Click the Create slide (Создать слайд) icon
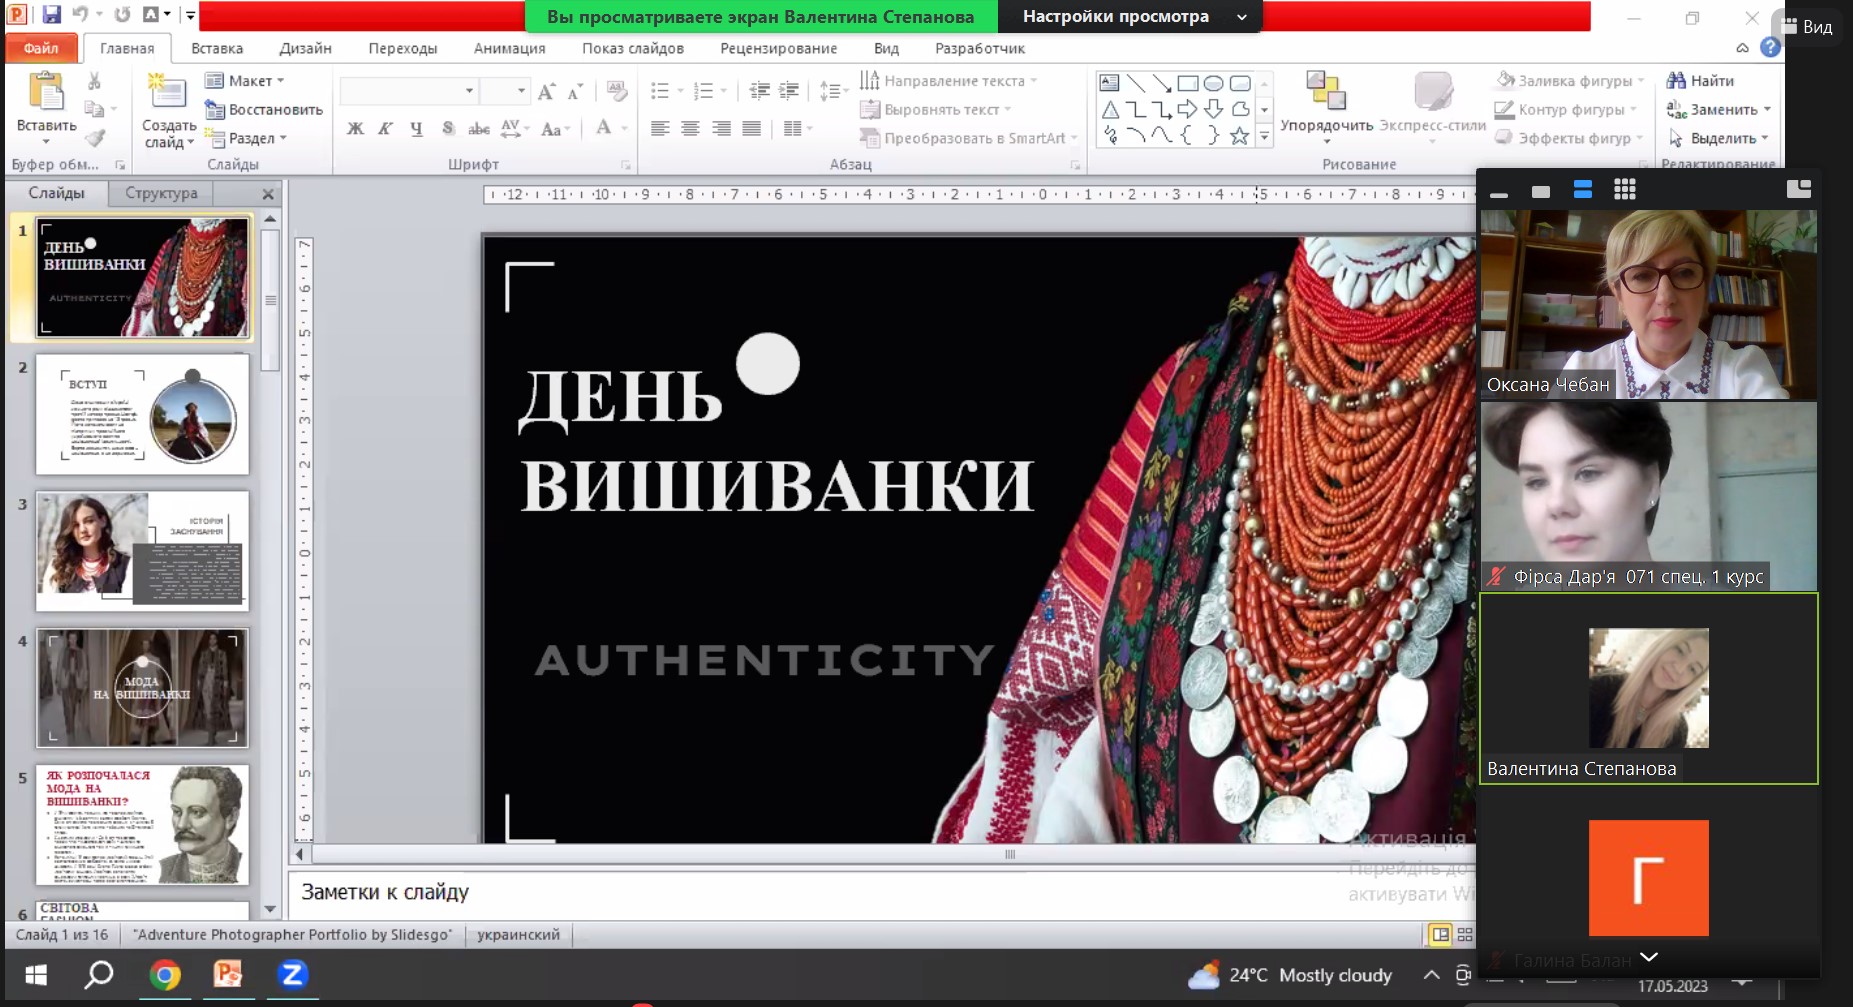This screenshot has width=1853, height=1007. [x=167, y=93]
